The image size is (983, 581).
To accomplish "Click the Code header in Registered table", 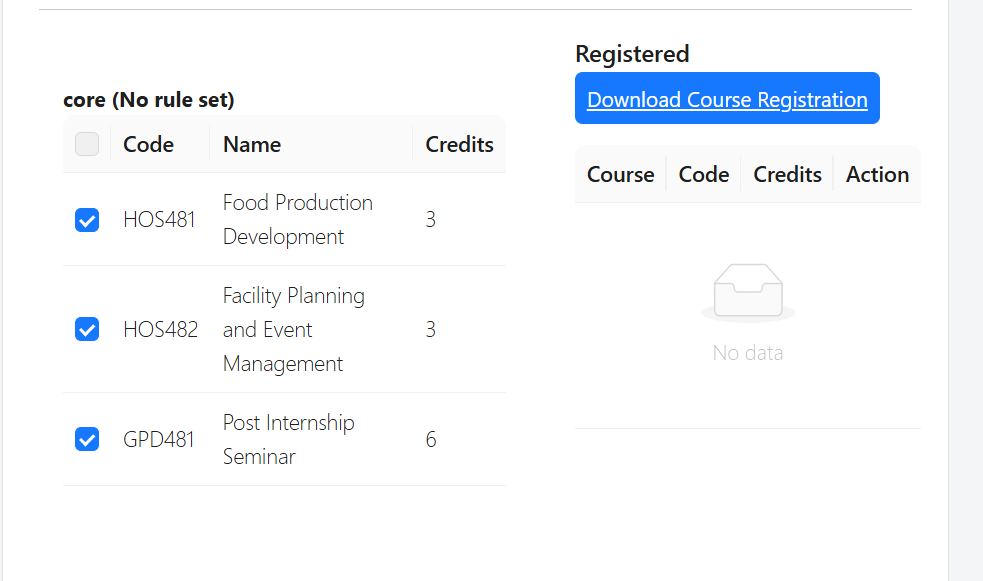I will point(703,174).
